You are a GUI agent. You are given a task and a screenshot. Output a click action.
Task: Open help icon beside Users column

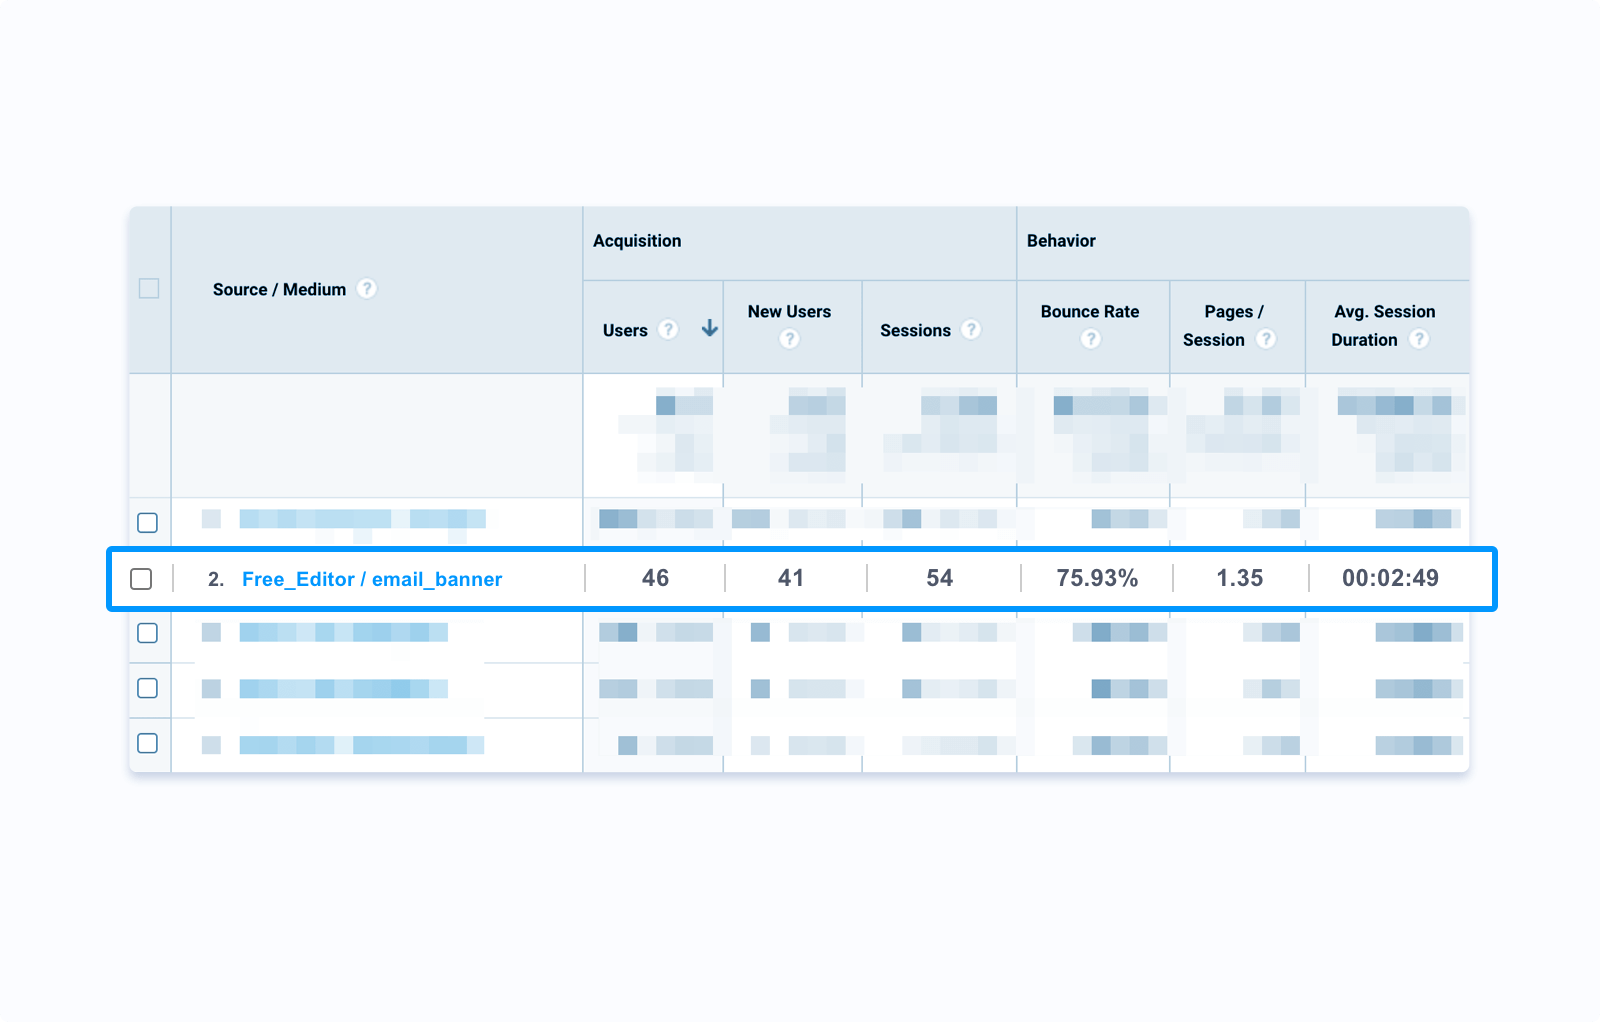[668, 329]
